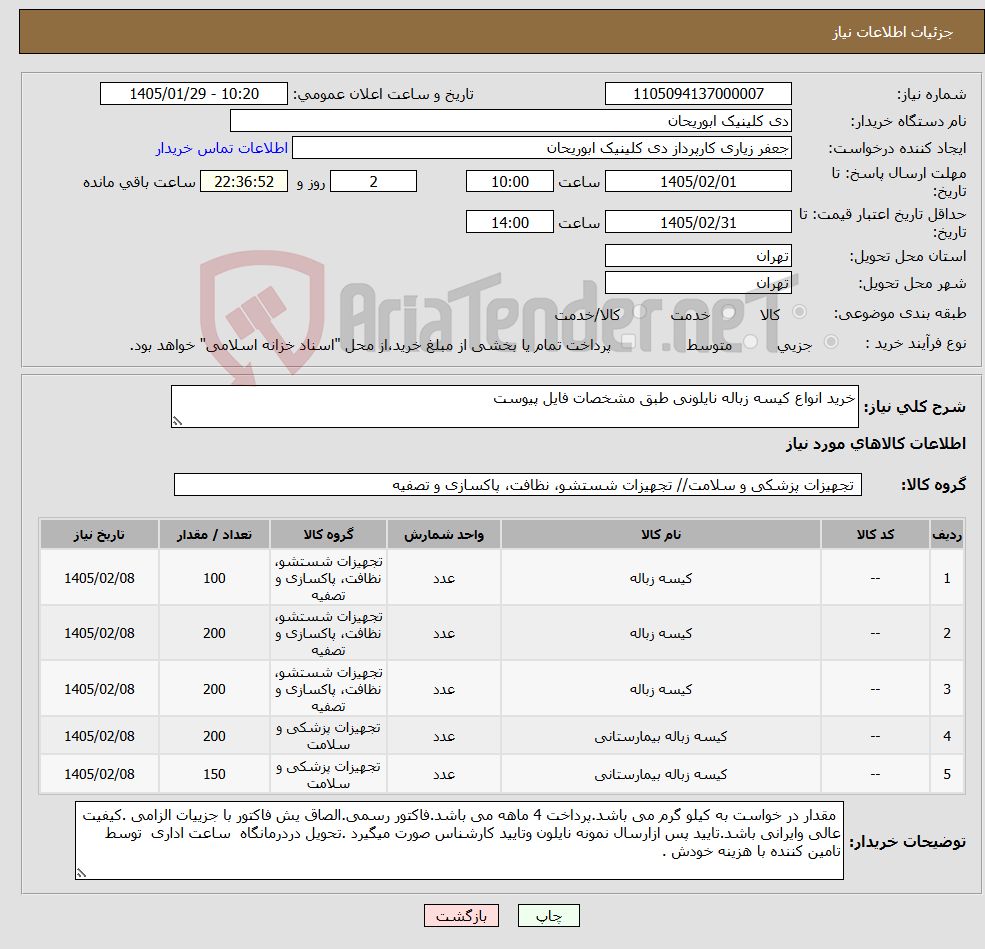Click the بازگشت back button
Screen dimensions: 985x949
coord(461,916)
